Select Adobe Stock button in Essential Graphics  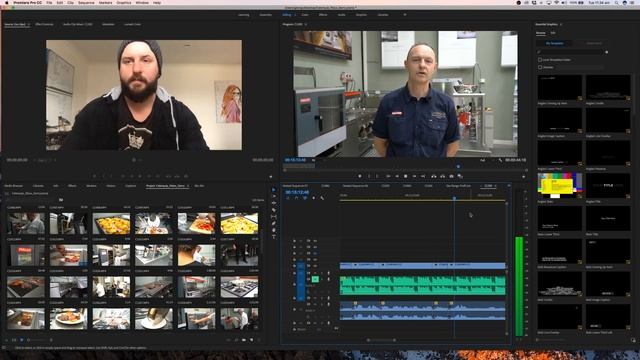594,43
